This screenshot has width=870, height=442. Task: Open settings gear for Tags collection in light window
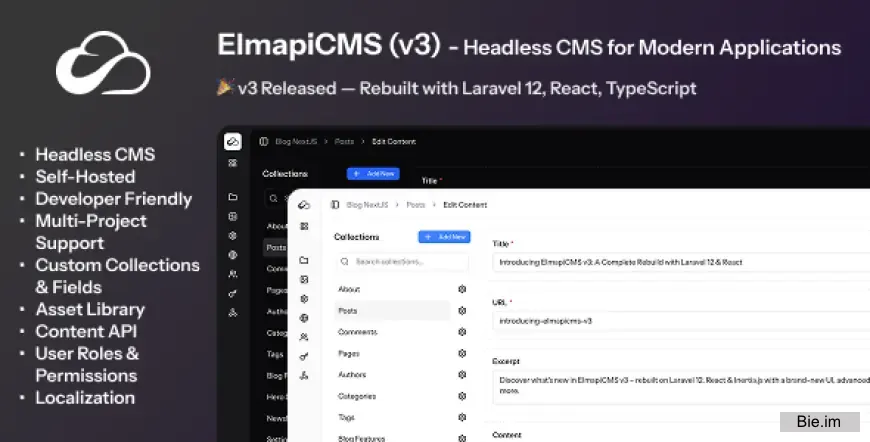pos(462,417)
